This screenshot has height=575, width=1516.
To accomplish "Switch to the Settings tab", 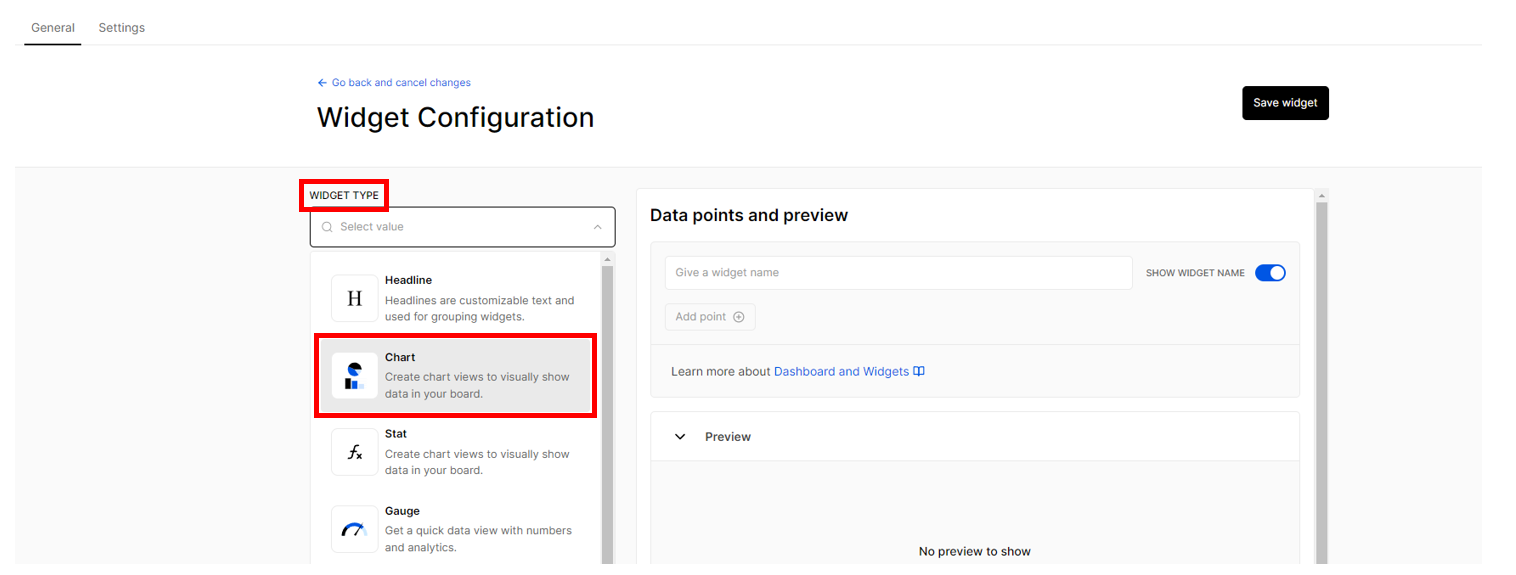I will [x=122, y=28].
